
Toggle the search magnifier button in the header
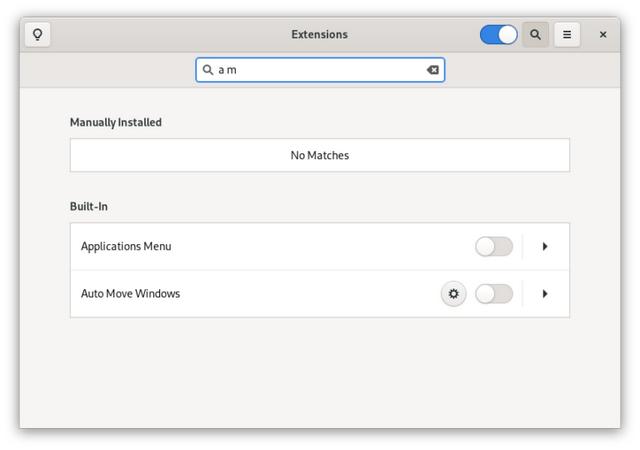[535, 34]
